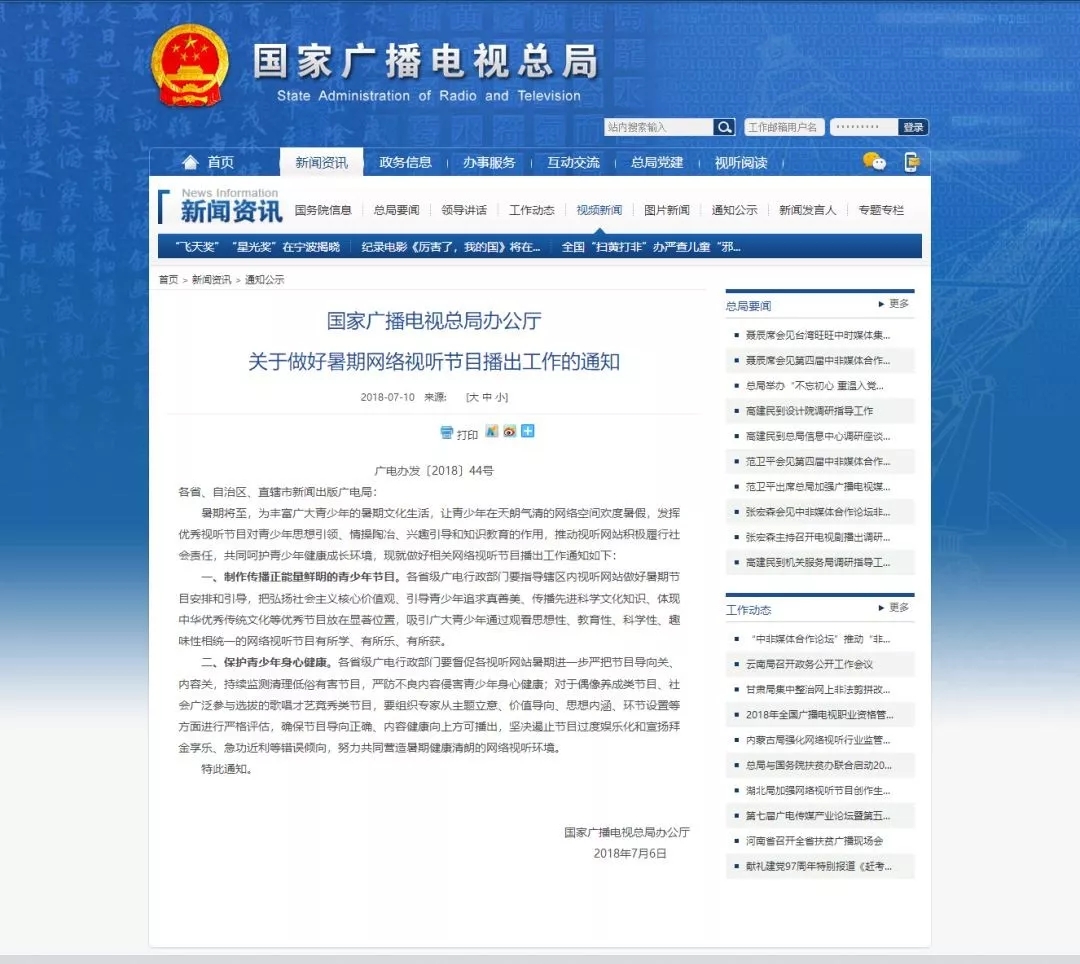Focus the 工作邮箱用户名 field
1080x964 pixels.
pos(784,127)
